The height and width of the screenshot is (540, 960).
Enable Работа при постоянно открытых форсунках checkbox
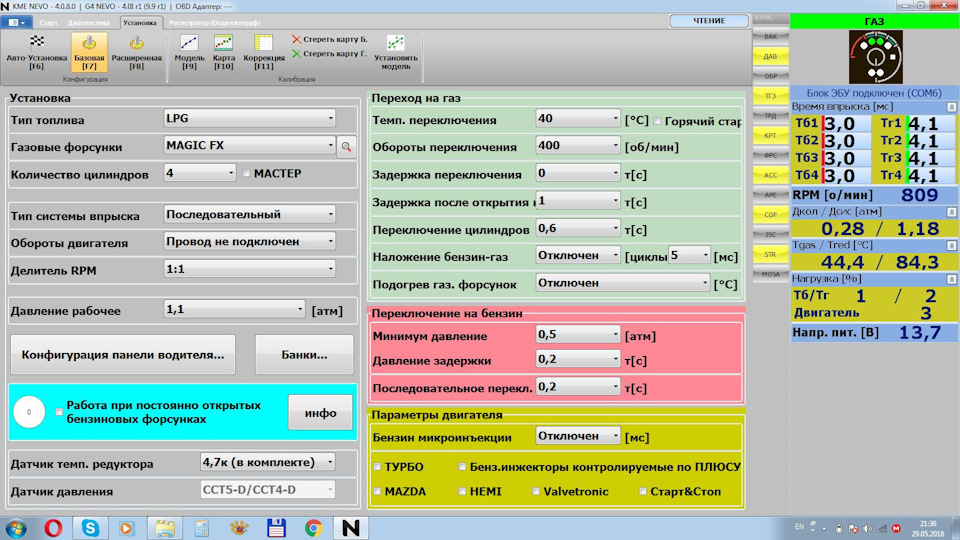[59, 412]
